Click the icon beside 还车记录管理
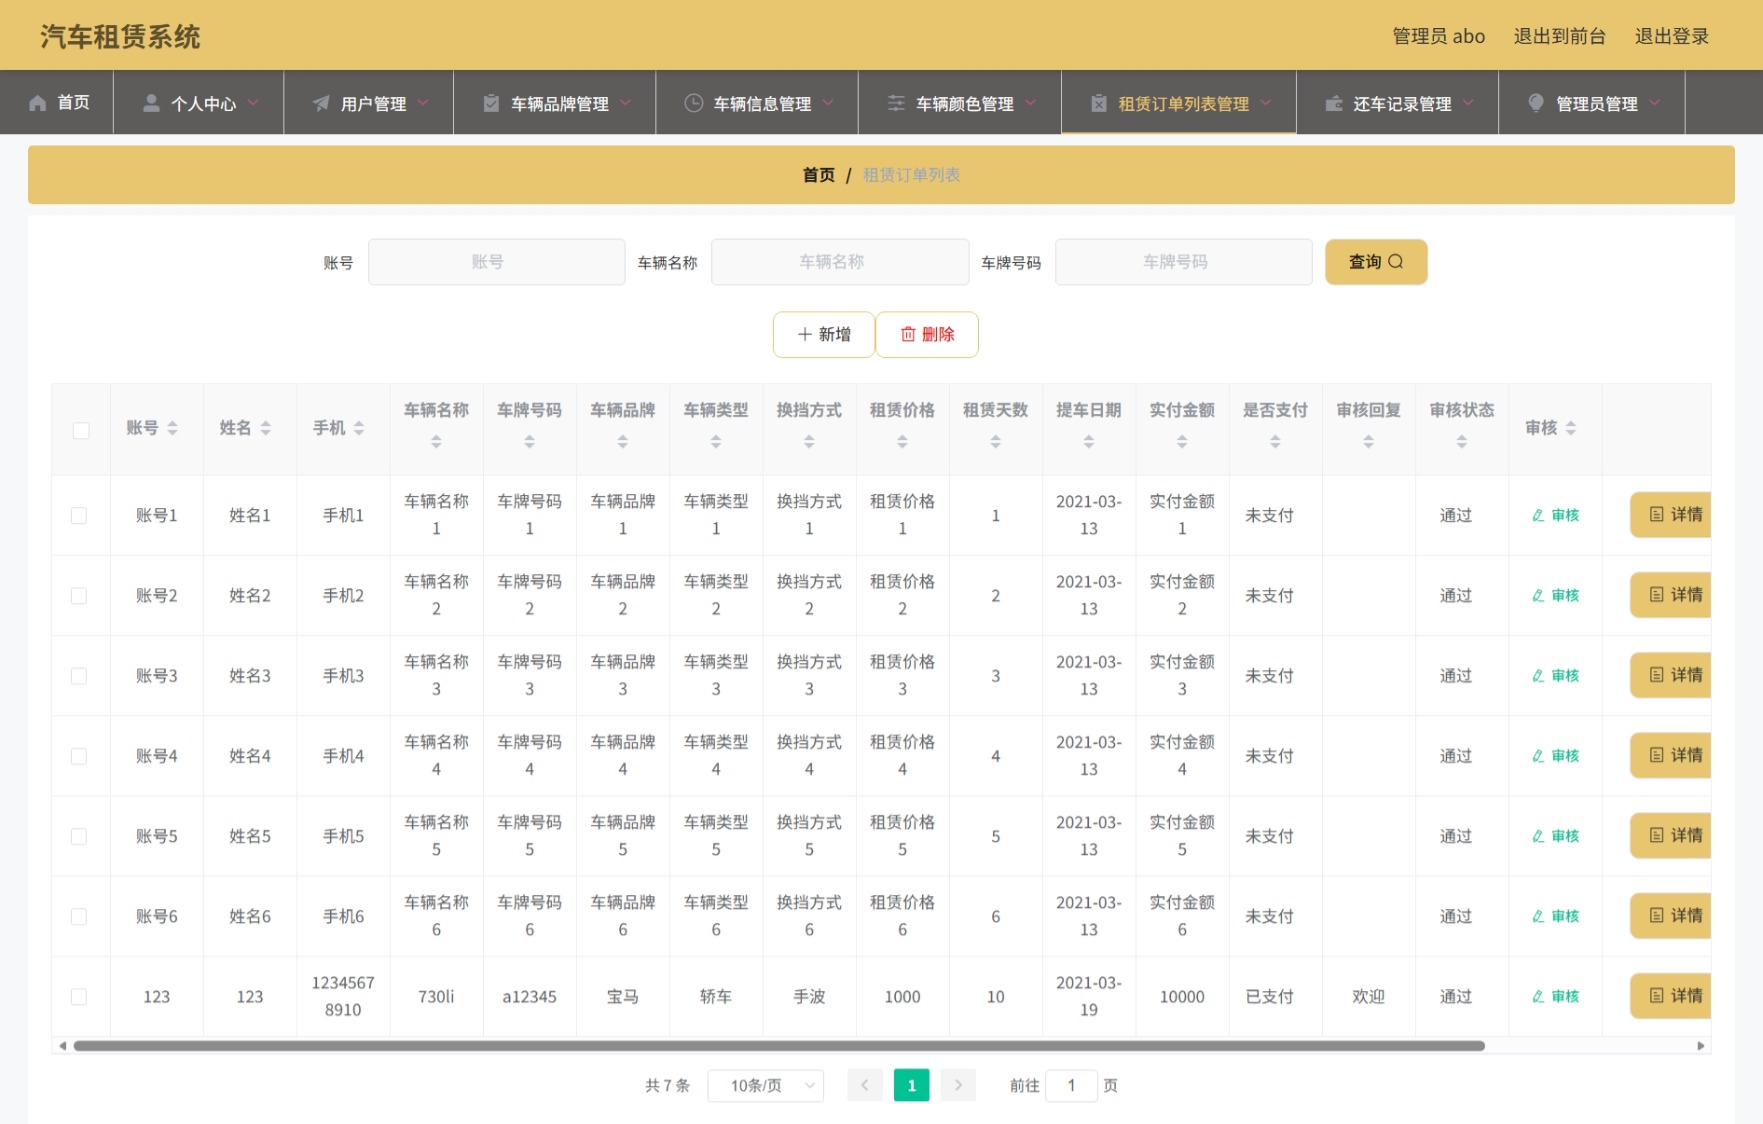 point(1334,103)
